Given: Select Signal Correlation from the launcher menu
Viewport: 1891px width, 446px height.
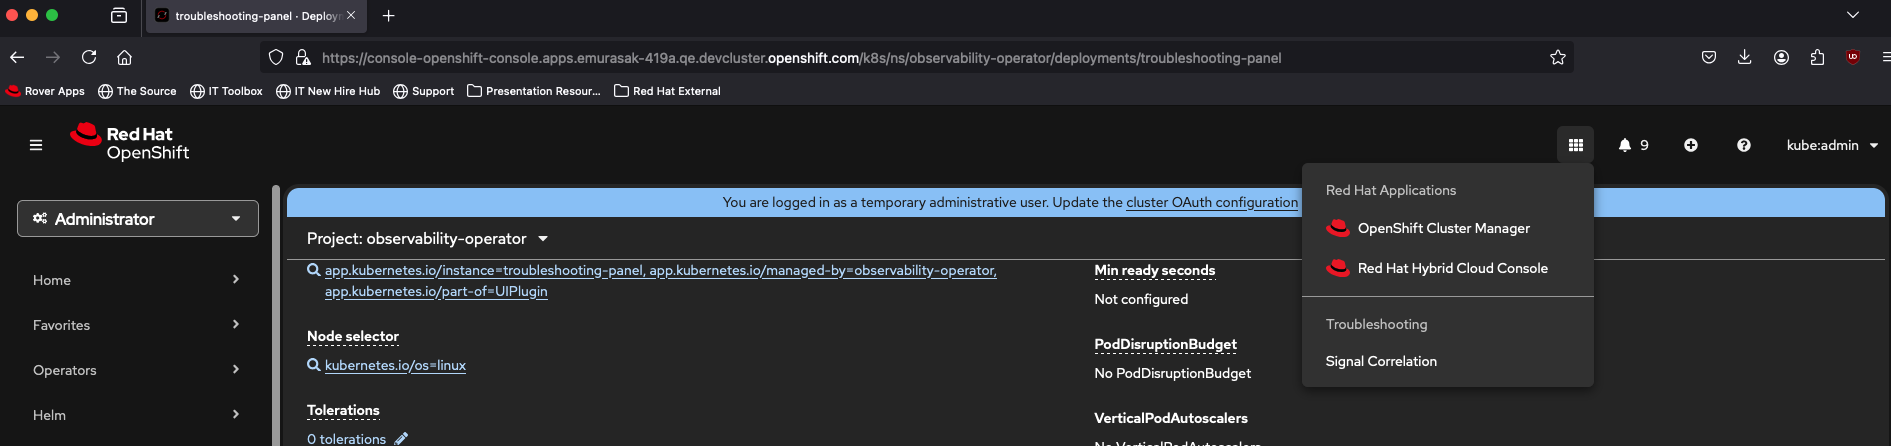Looking at the screenshot, I should click(x=1380, y=361).
